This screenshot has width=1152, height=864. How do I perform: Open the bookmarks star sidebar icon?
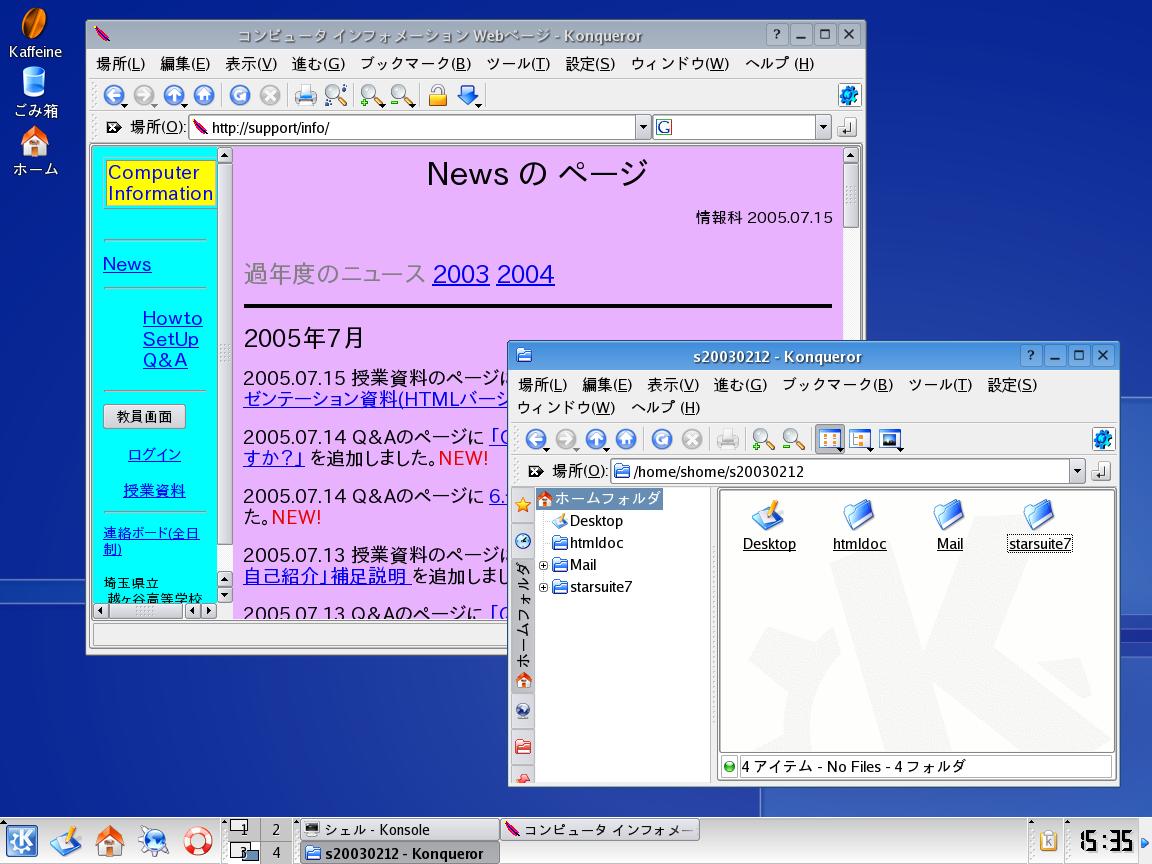click(523, 505)
